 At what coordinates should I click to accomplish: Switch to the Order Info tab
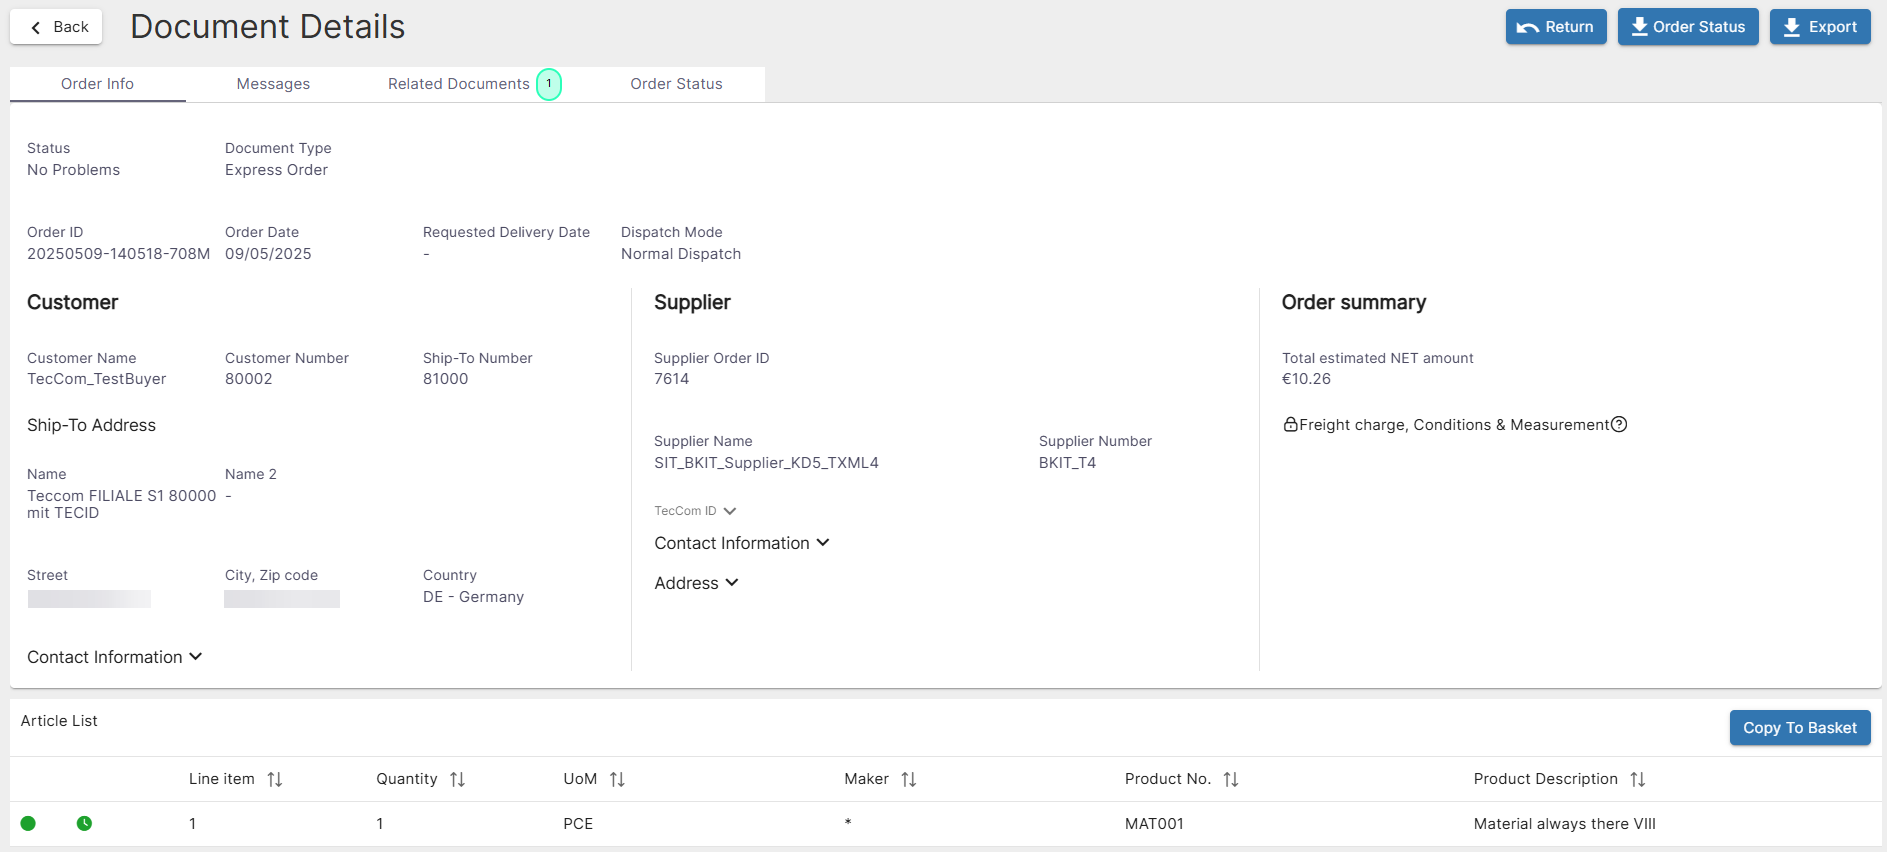(x=97, y=84)
